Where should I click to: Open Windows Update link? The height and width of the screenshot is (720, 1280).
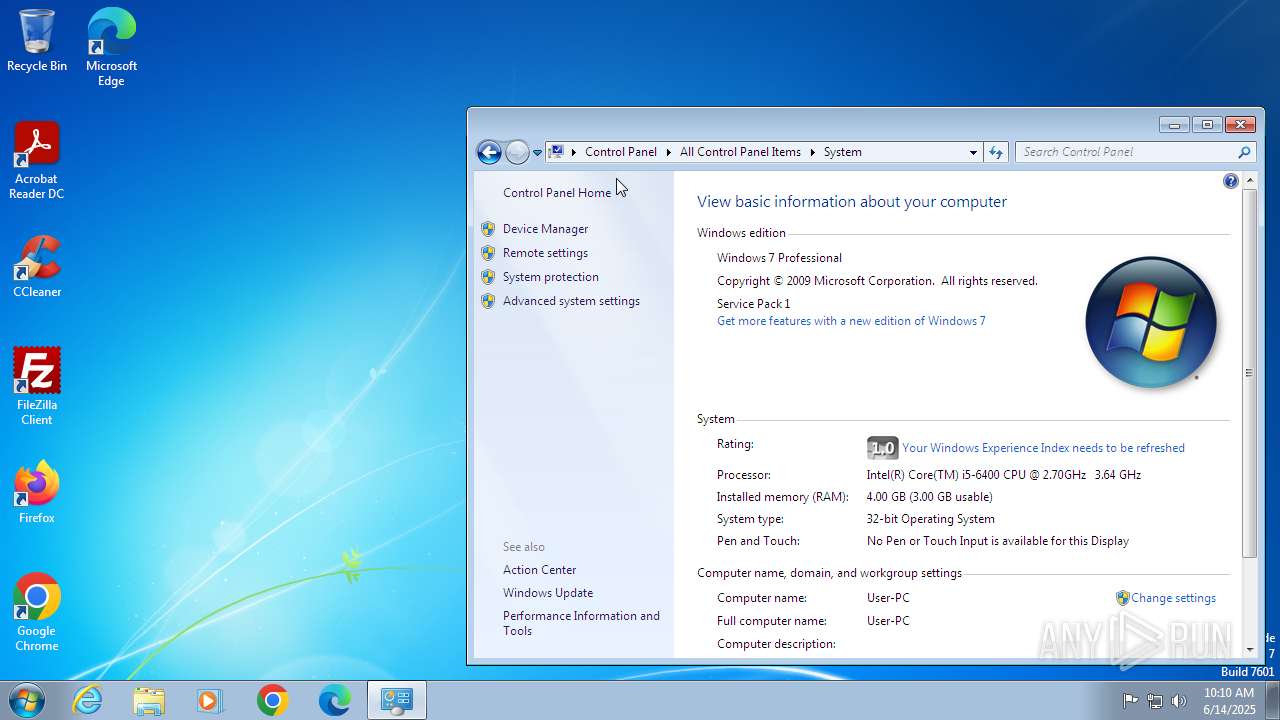pos(548,593)
